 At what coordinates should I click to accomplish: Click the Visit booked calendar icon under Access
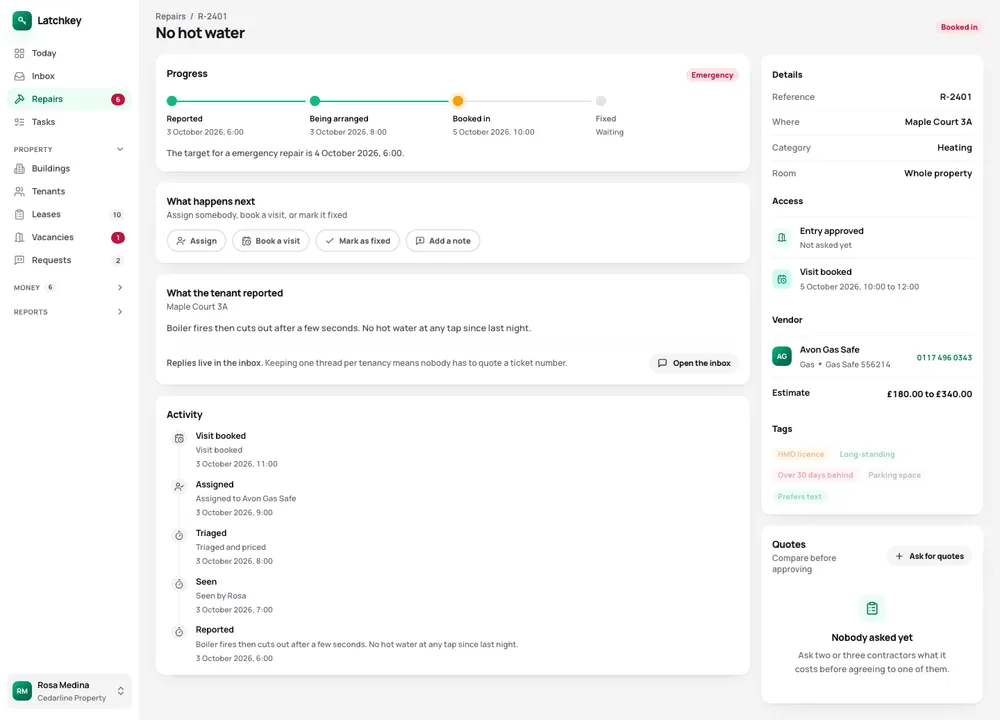[782, 279]
